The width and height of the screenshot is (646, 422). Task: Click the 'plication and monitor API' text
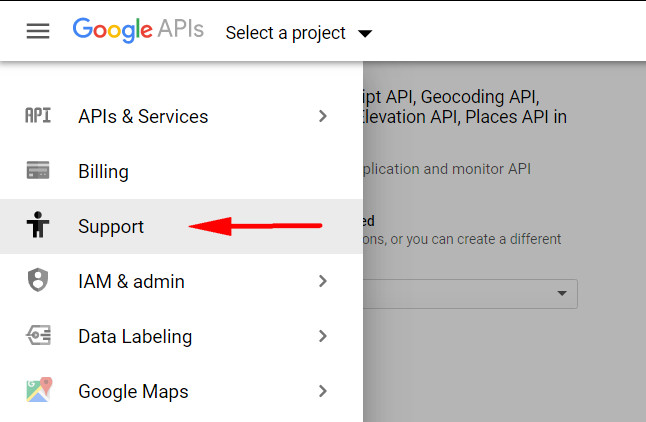[447, 169]
